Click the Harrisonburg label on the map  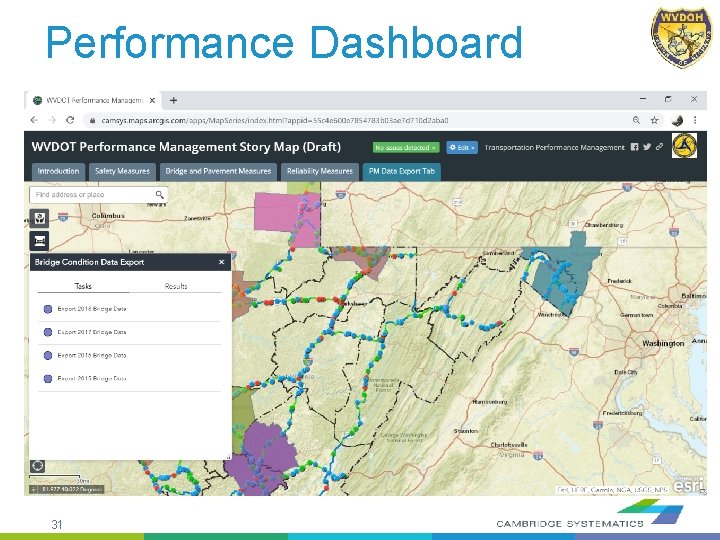[490, 402]
